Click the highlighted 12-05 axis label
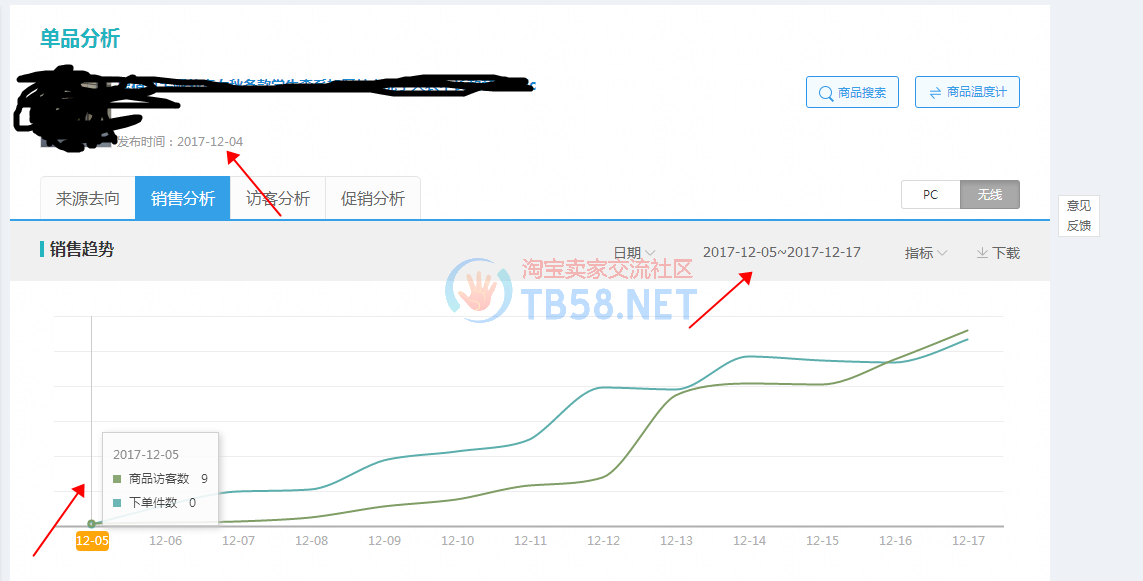 pos(93,541)
